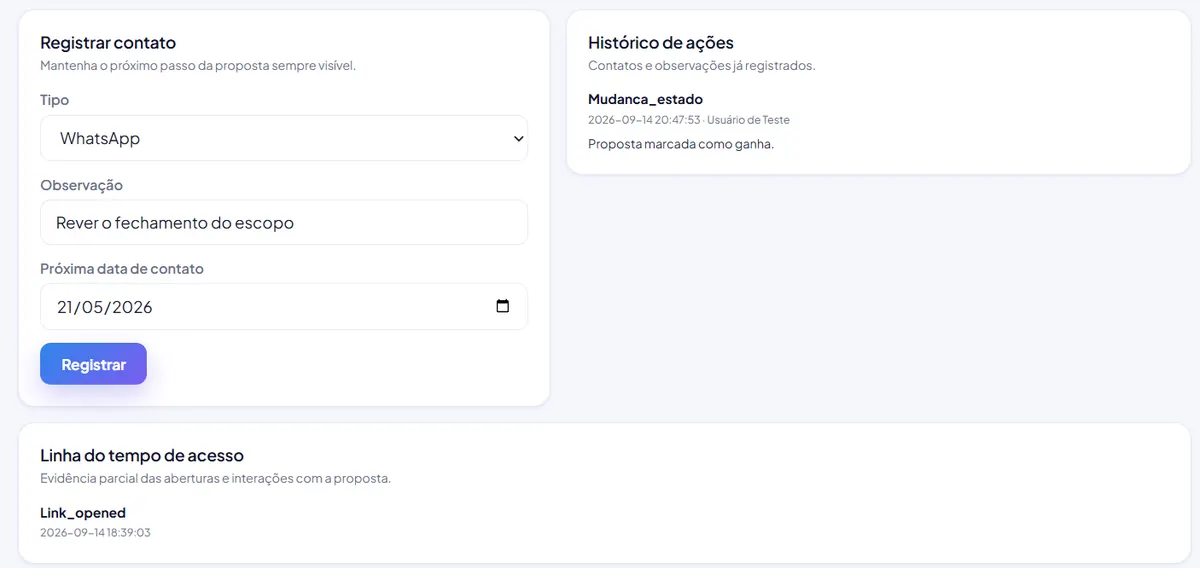Viewport: 1200px width, 568px height.
Task: Click the Linha do tempo de acesso heading
Action: (142, 456)
